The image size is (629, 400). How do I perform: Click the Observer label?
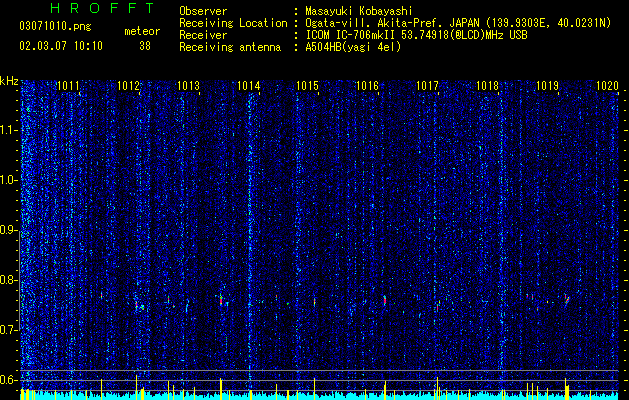(x=203, y=11)
